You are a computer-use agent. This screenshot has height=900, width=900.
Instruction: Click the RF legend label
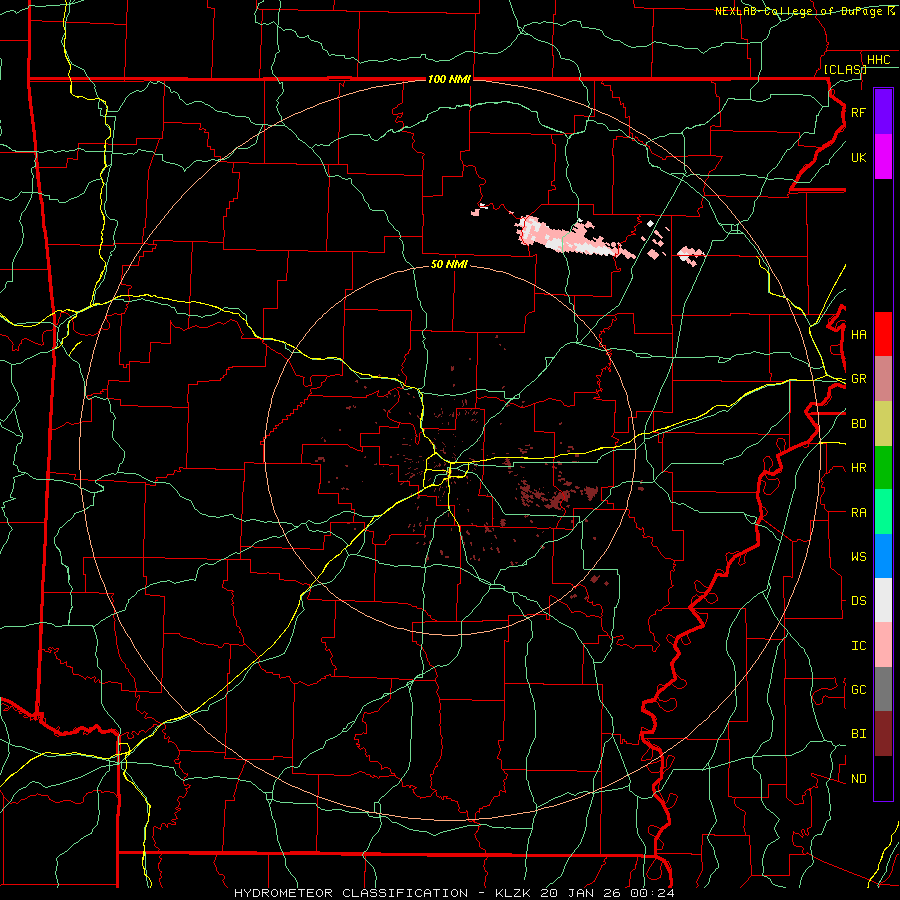click(x=858, y=112)
